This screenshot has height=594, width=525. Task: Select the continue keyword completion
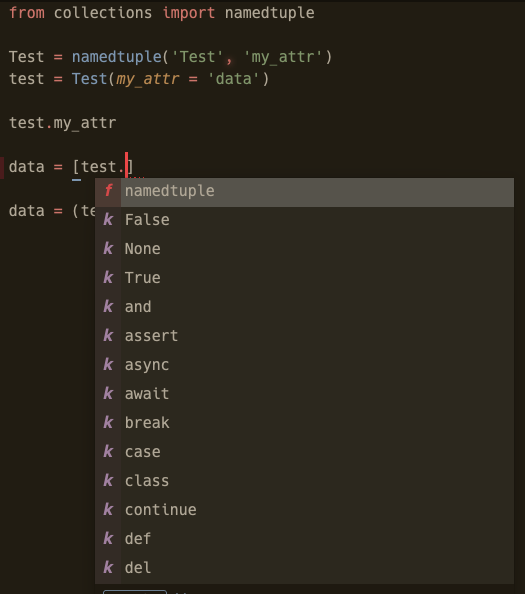304,510
